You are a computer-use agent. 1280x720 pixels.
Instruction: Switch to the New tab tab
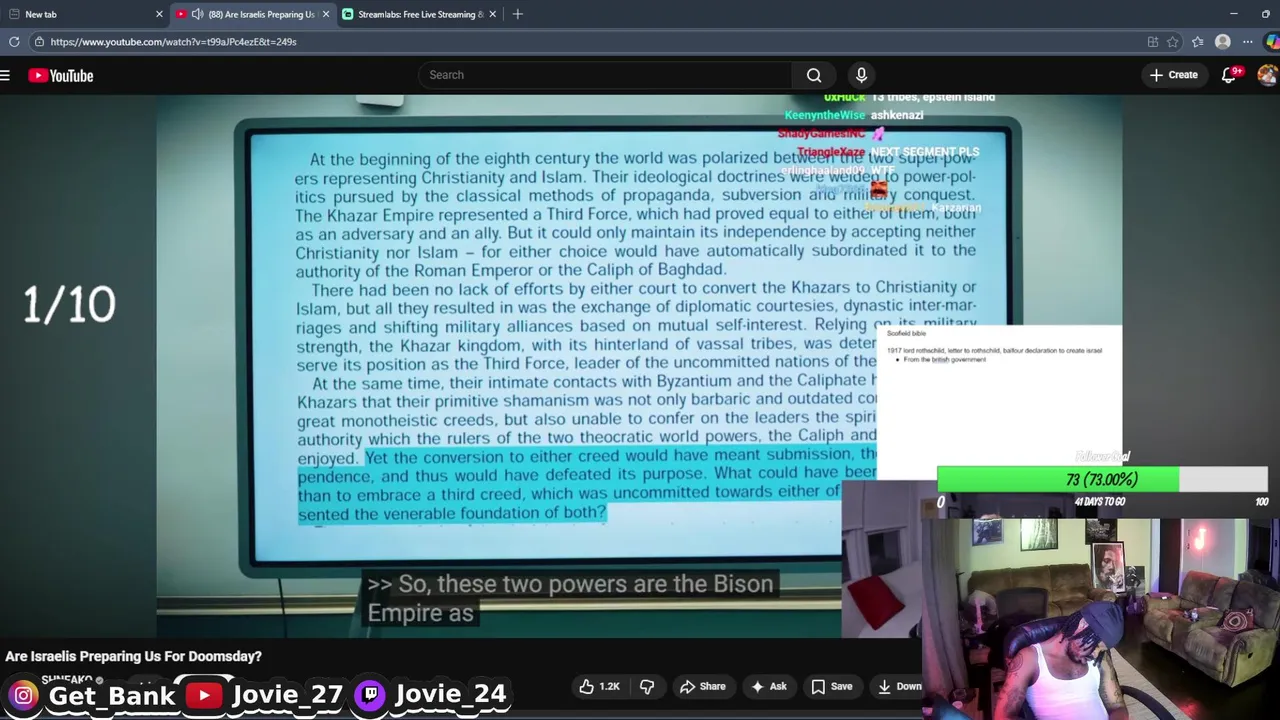tap(85, 14)
